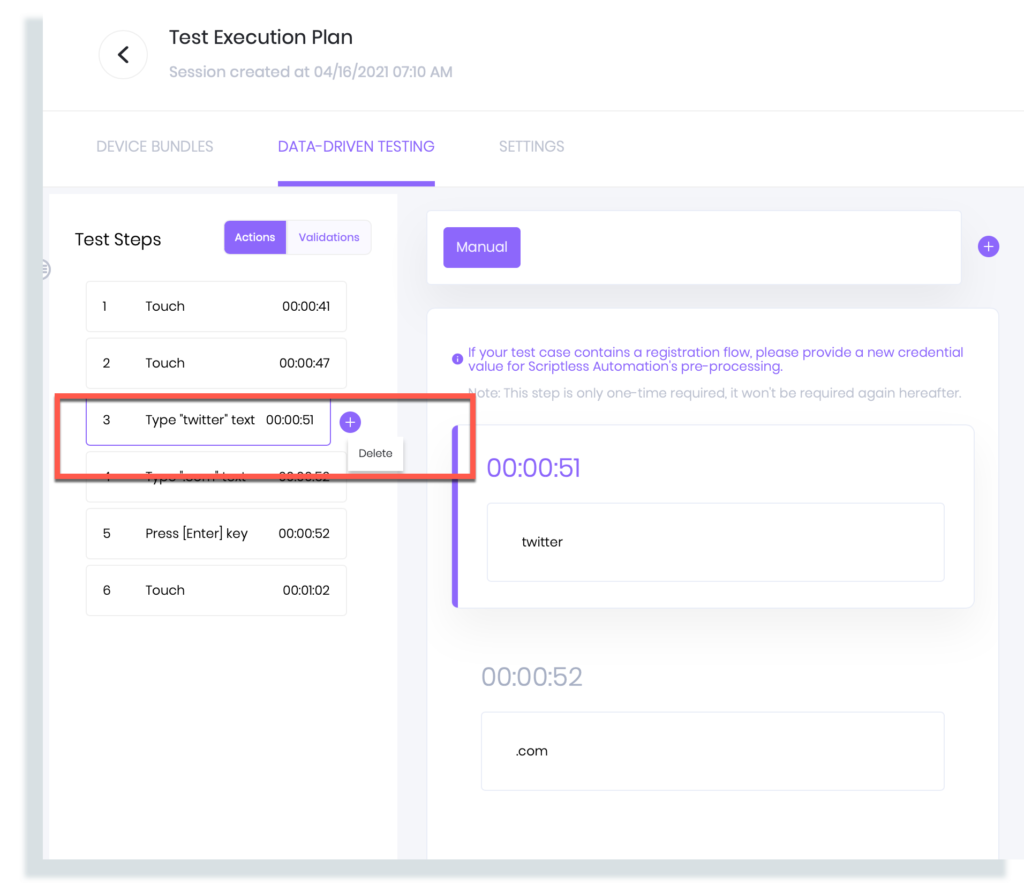
Task: Switch to Validations view
Action: click(x=329, y=237)
